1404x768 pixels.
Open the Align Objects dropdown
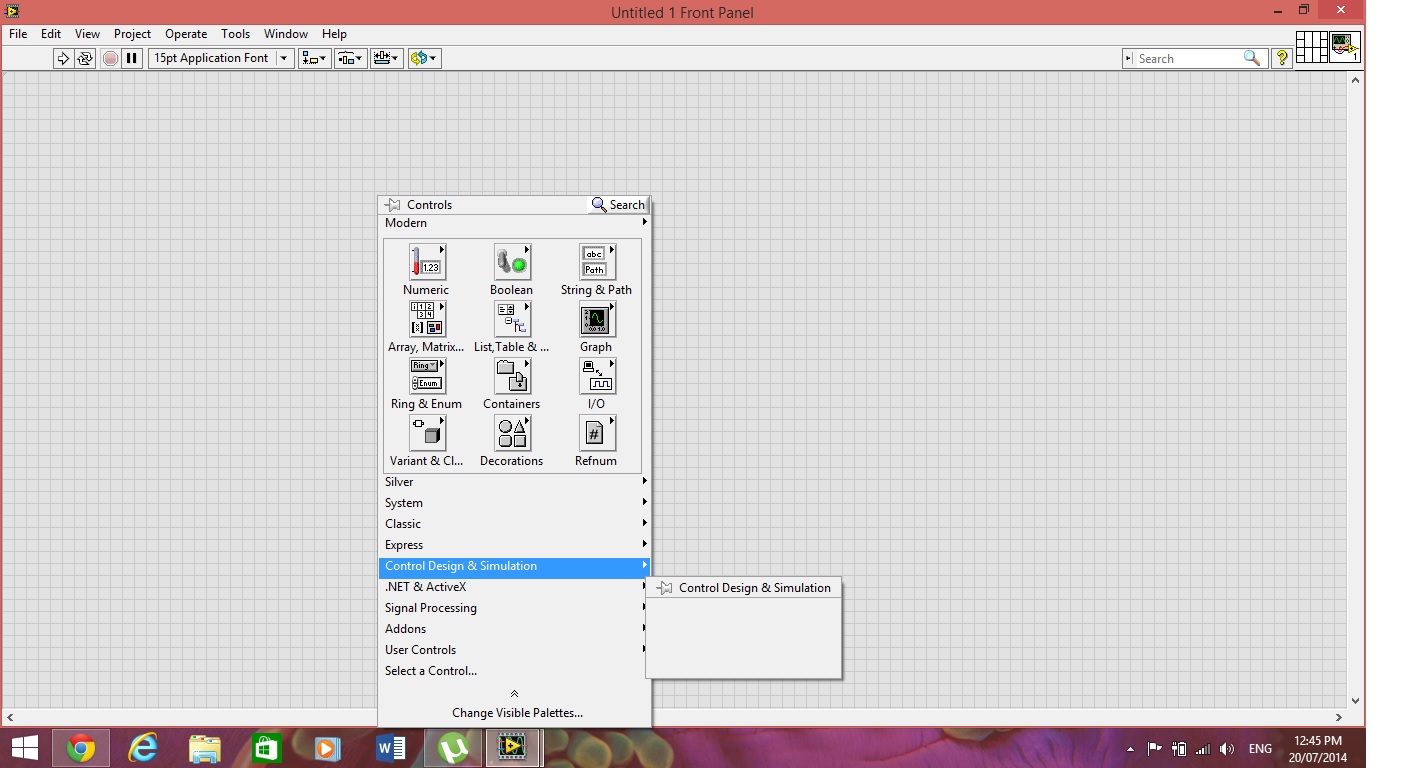[x=314, y=58]
